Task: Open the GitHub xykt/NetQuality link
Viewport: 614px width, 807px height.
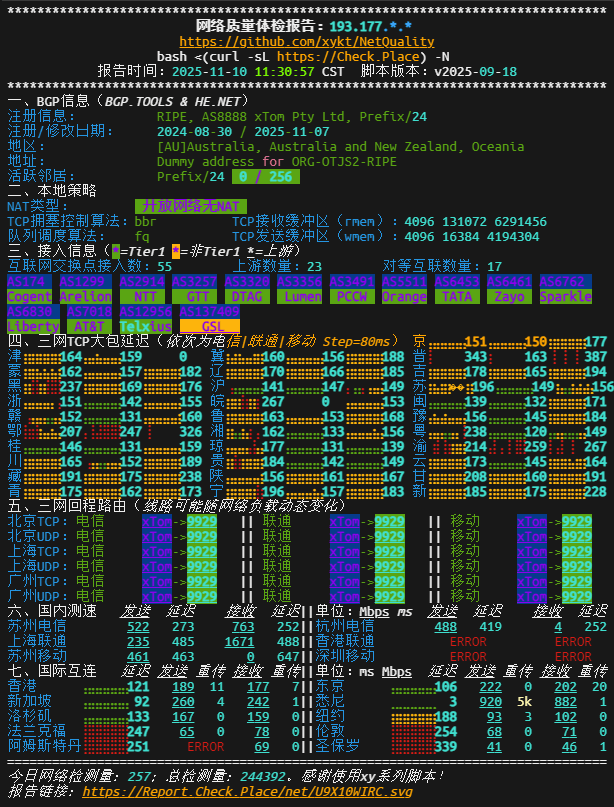Action: click(306, 42)
